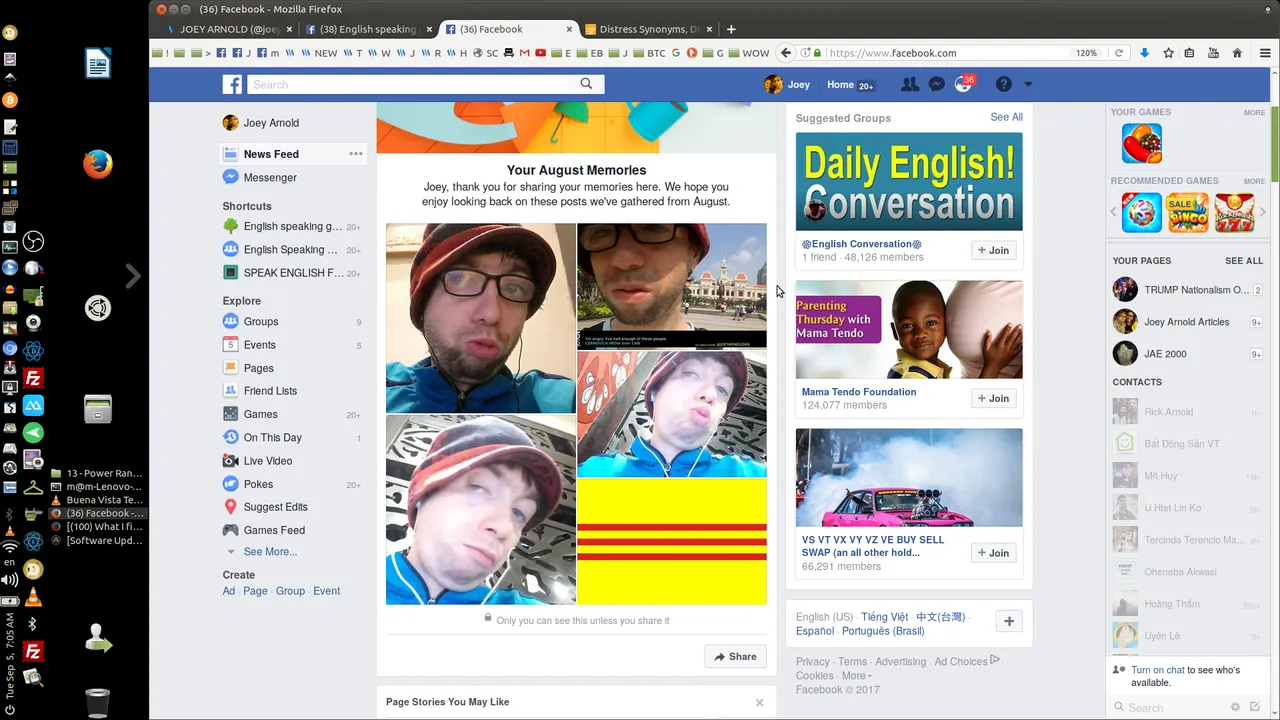Click Firefox back arrow button
Viewport: 1280px width, 720px height.
[787, 53]
